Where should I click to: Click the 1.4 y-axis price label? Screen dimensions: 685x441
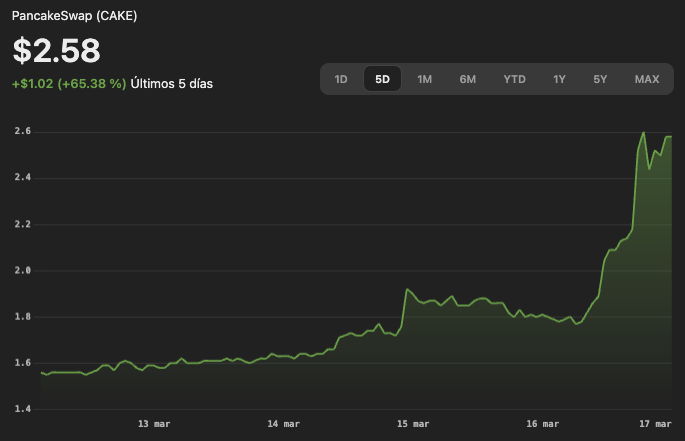22,409
